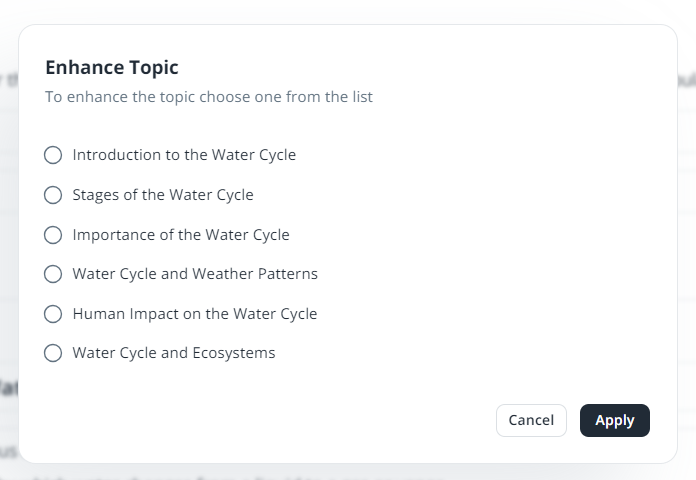Screen dimensions: 696x480
Task: Click the Apply button
Action: (x=614, y=421)
